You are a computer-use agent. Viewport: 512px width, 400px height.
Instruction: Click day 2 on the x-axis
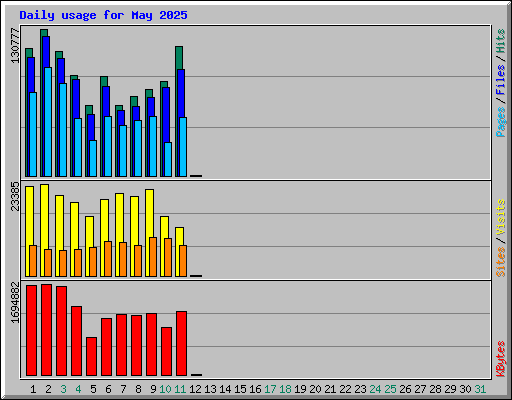48,389
